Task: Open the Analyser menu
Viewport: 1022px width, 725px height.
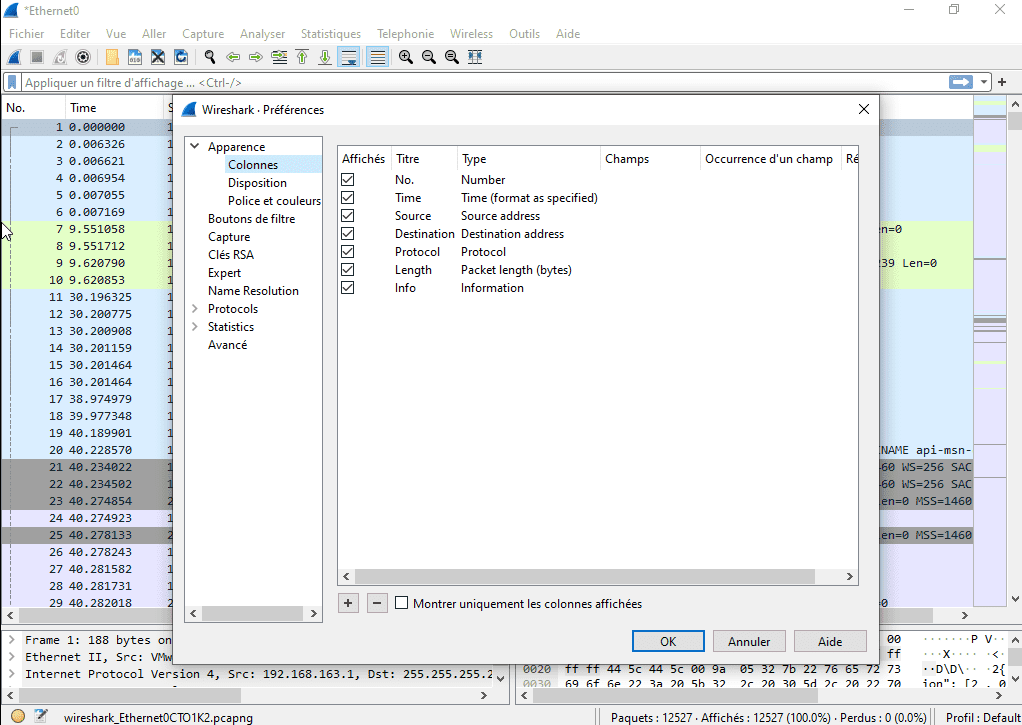Action: tap(262, 34)
